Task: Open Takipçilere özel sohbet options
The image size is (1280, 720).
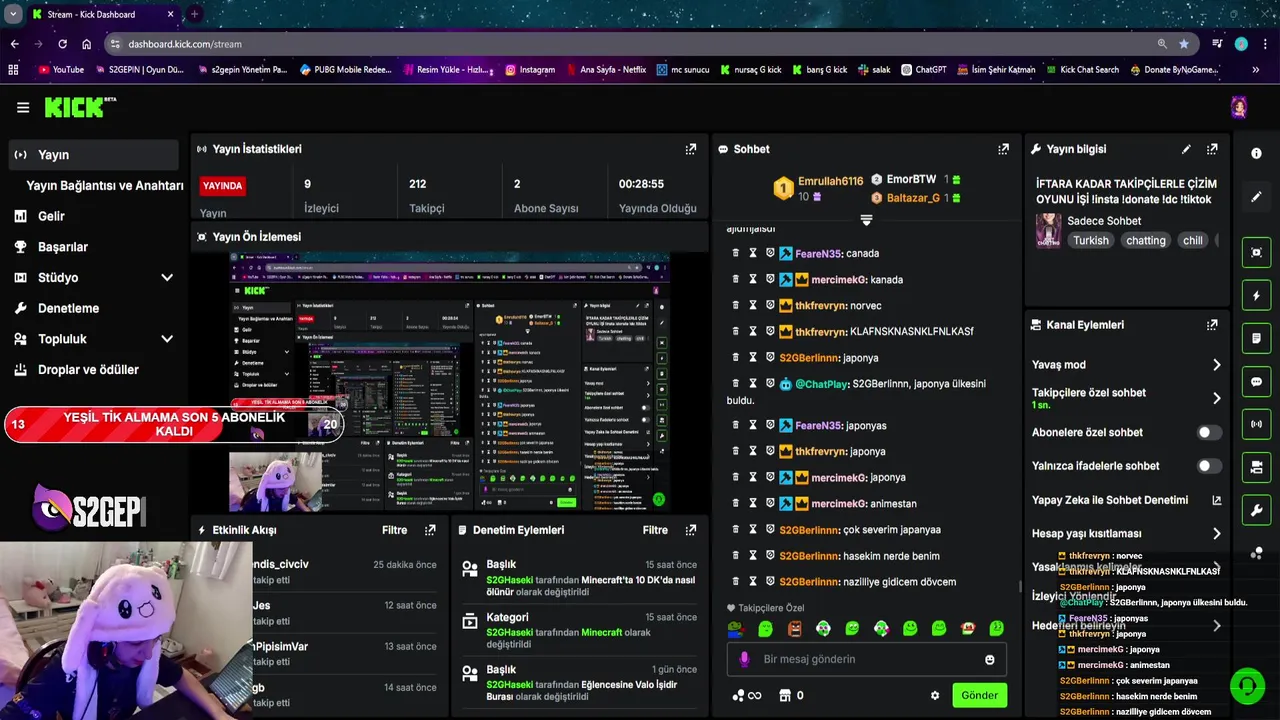Action: click(x=1127, y=398)
